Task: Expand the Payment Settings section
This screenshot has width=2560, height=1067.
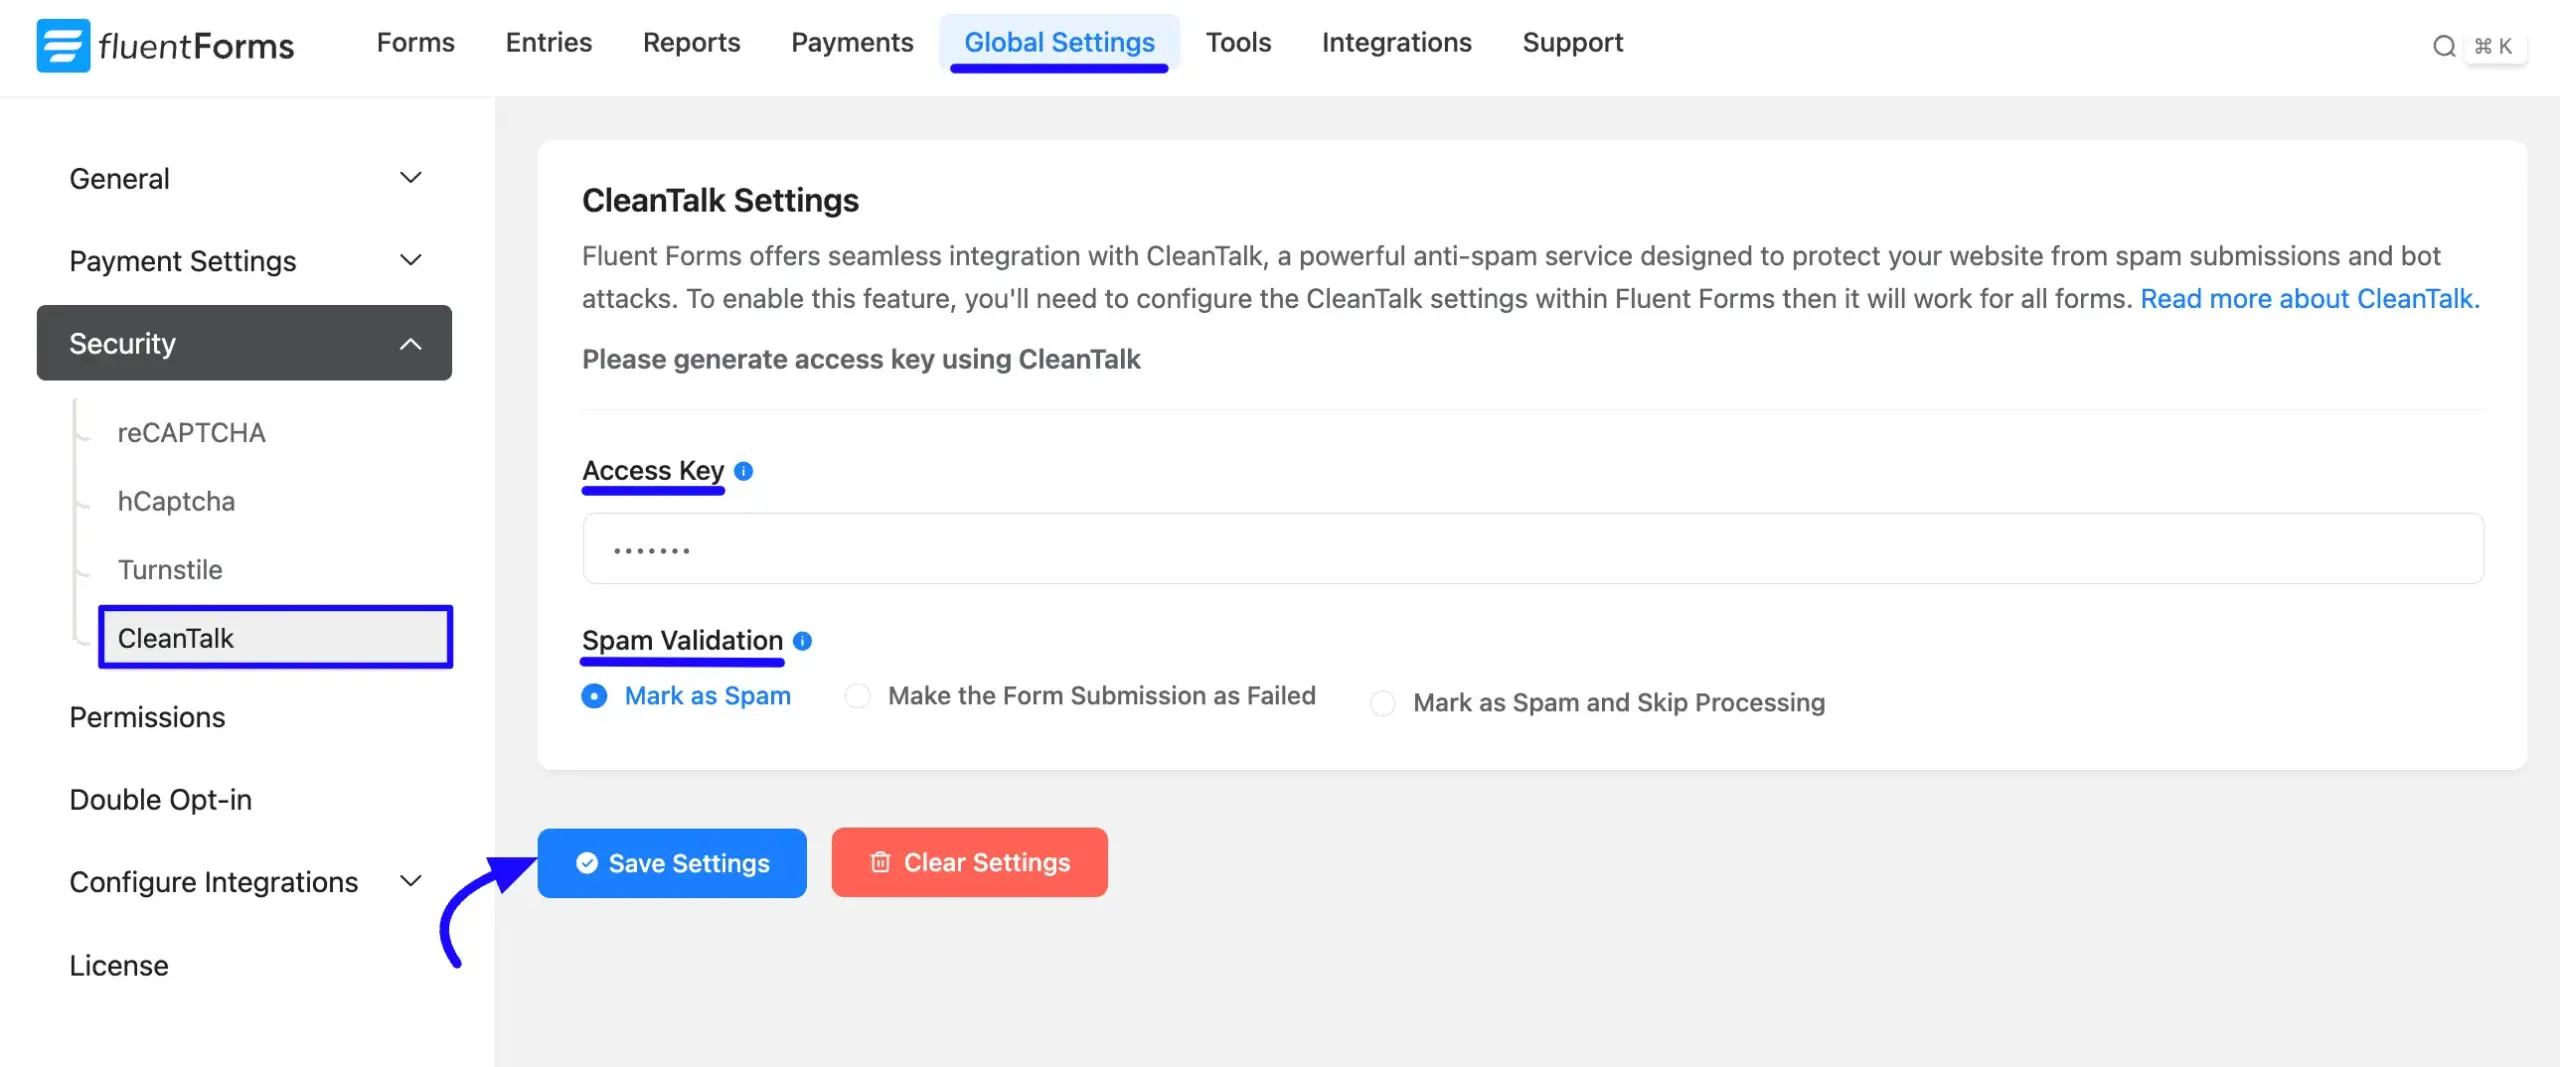Action: coord(410,261)
